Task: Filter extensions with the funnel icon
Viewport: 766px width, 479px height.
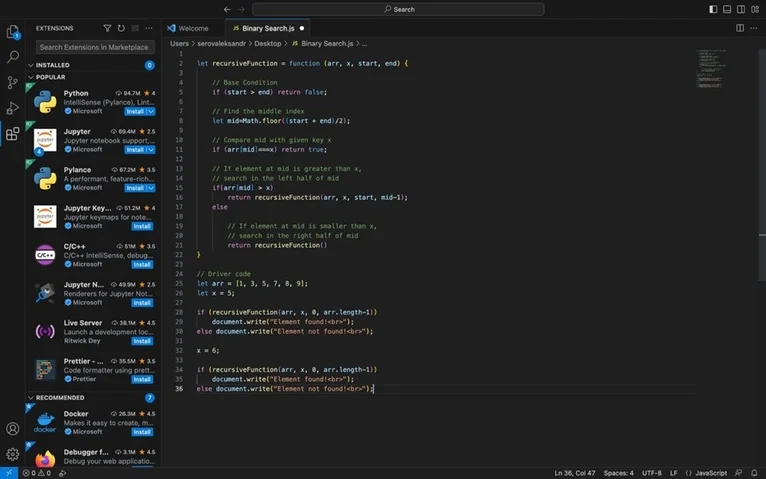Action: [107, 28]
